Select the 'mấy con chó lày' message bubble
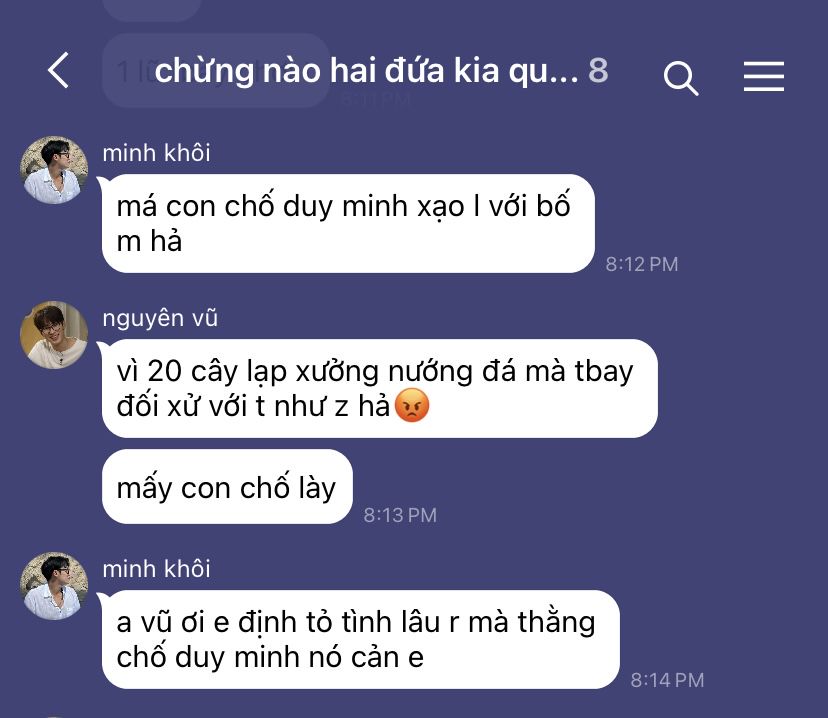The width and height of the screenshot is (828, 718). coord(227,487)
